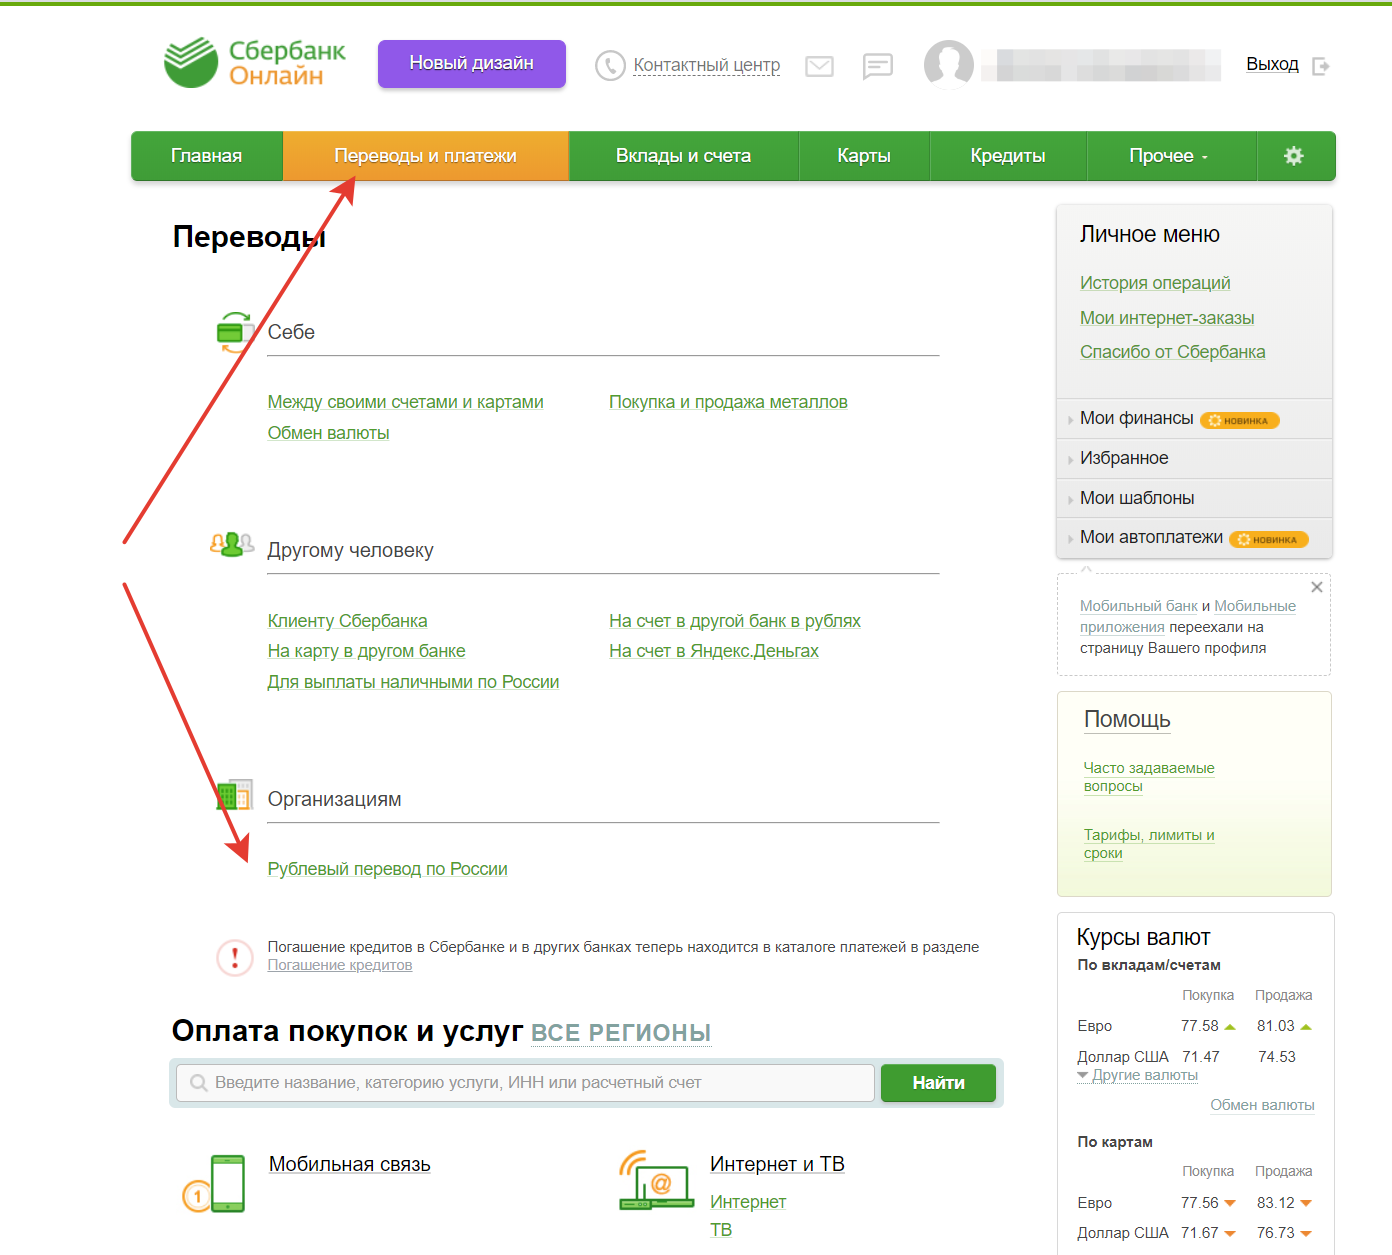The height and width of the screenshot is (1255, 1392).
Task: Go to the Карты tab
Action: click(863, 156)
